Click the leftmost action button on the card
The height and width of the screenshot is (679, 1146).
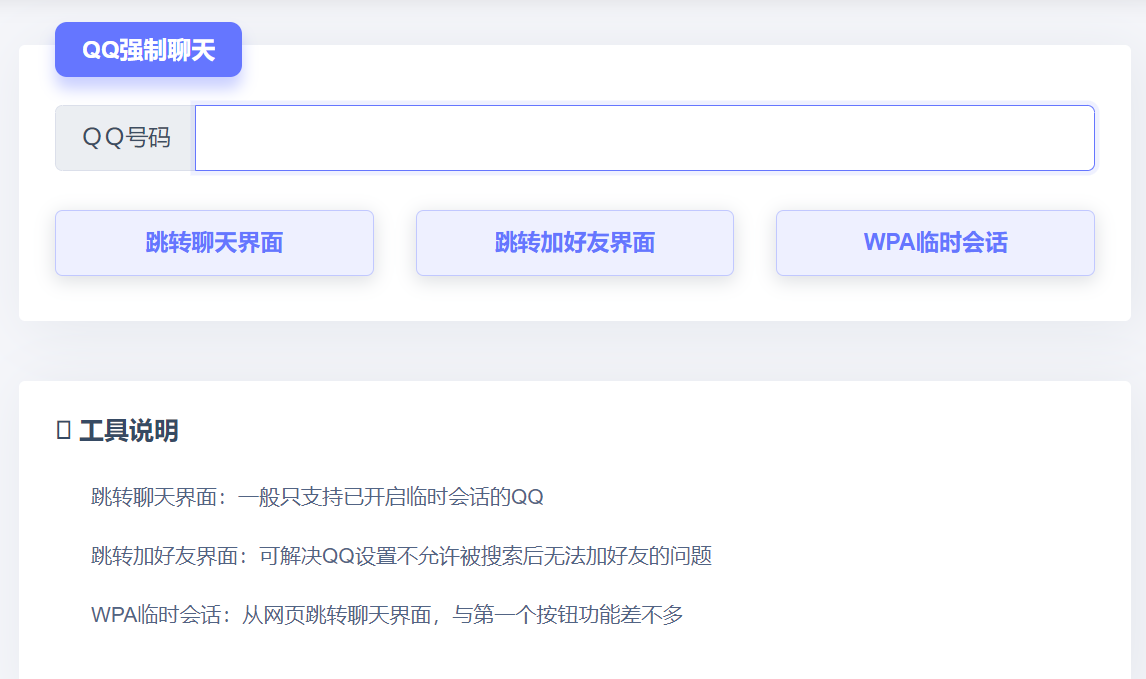[x=214, y=242]
